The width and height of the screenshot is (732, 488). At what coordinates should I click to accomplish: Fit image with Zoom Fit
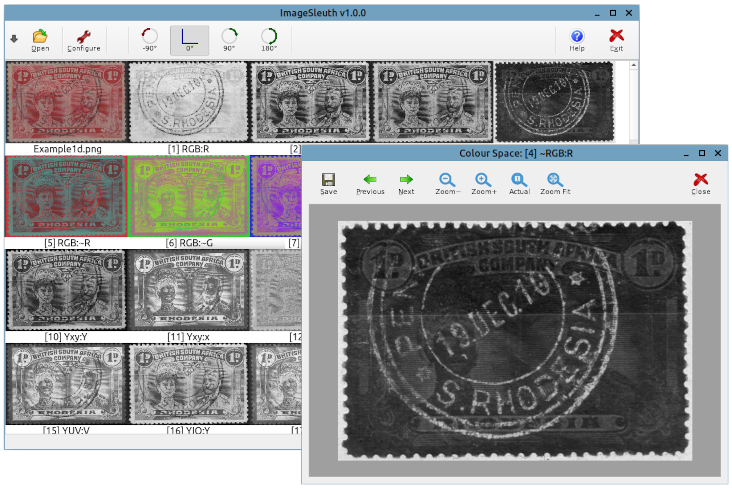(555, 184)
